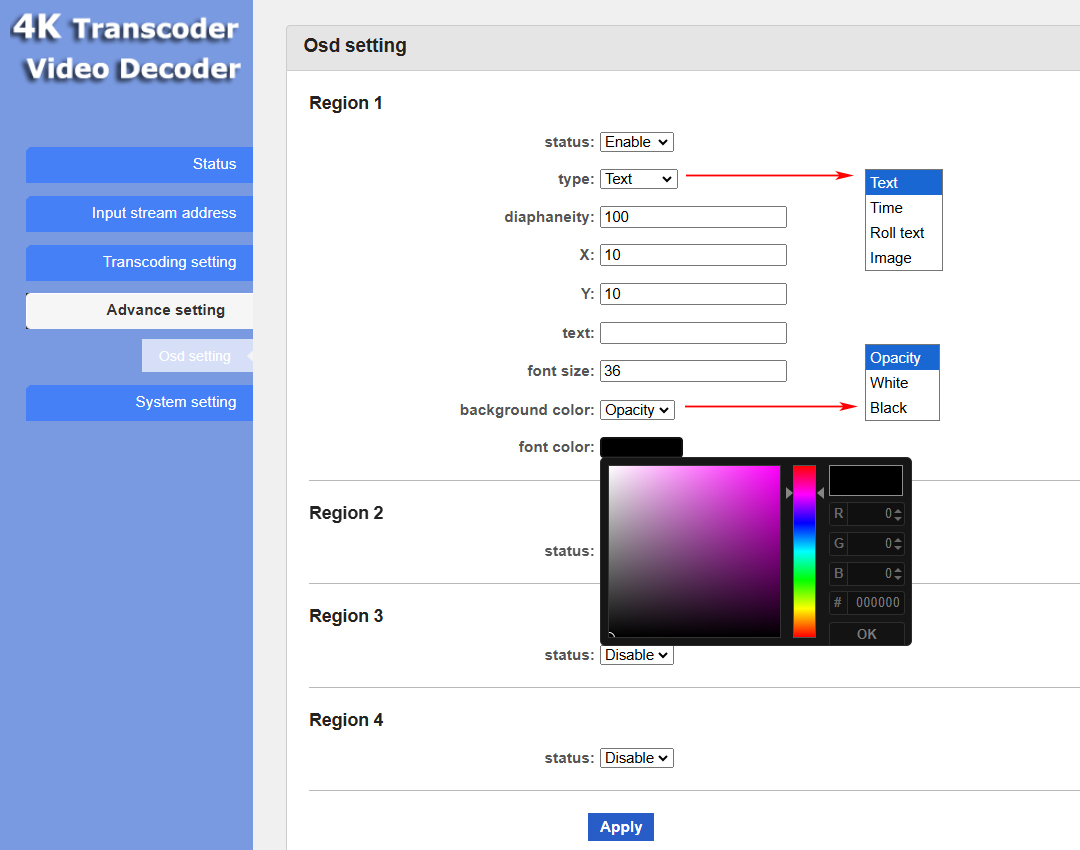Viewport: 1080px width, 850px height.
Task: Open Region 3 status dropdown
Action: tap(636, 655)
